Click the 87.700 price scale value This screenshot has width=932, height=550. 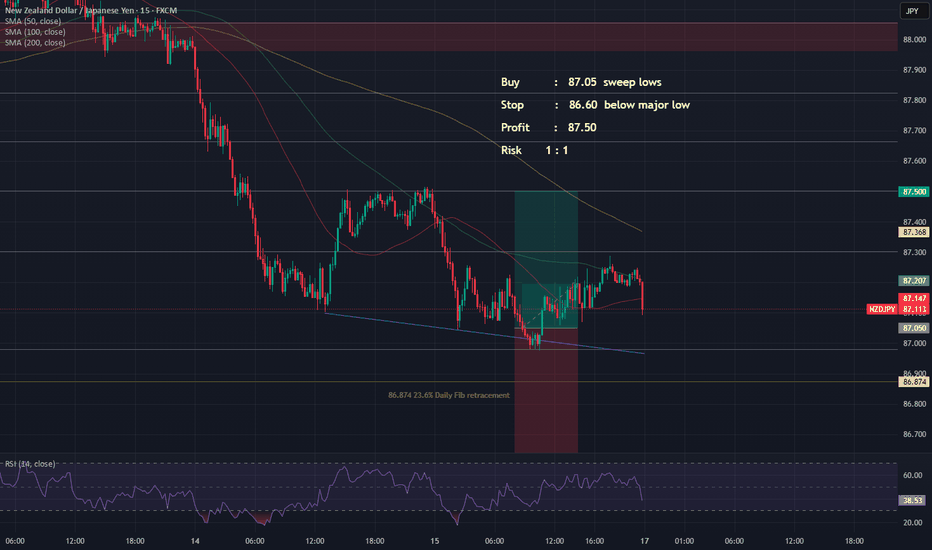(914, 130)
